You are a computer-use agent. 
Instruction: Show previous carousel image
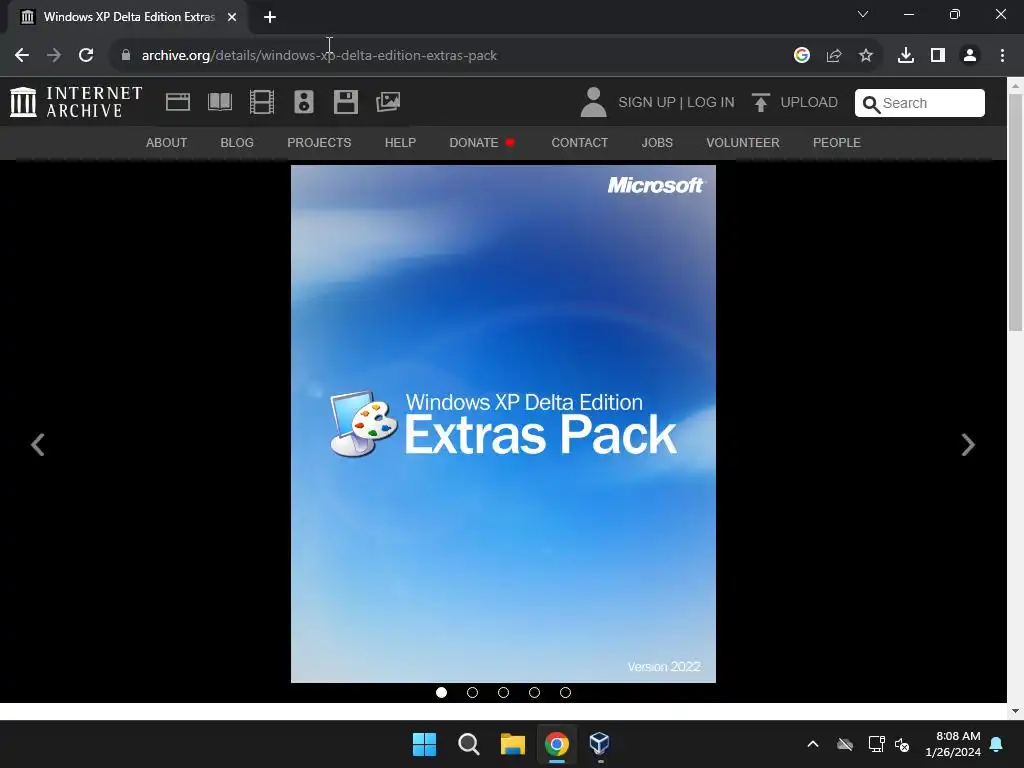click(x=38, y=445)
